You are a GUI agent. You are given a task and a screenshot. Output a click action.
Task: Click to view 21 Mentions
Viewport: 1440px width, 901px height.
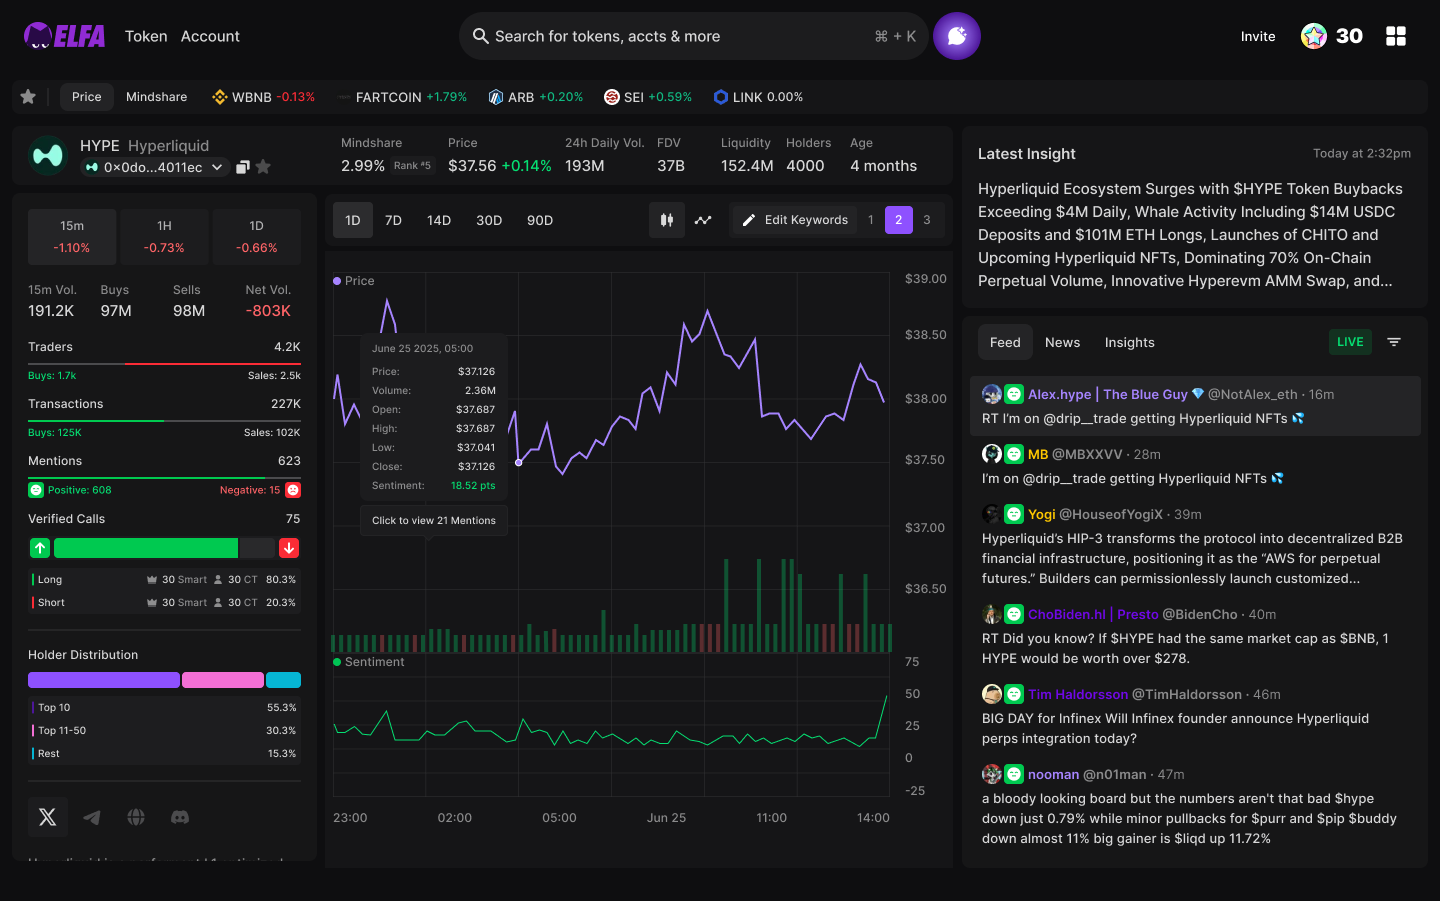tap(434, 520)
